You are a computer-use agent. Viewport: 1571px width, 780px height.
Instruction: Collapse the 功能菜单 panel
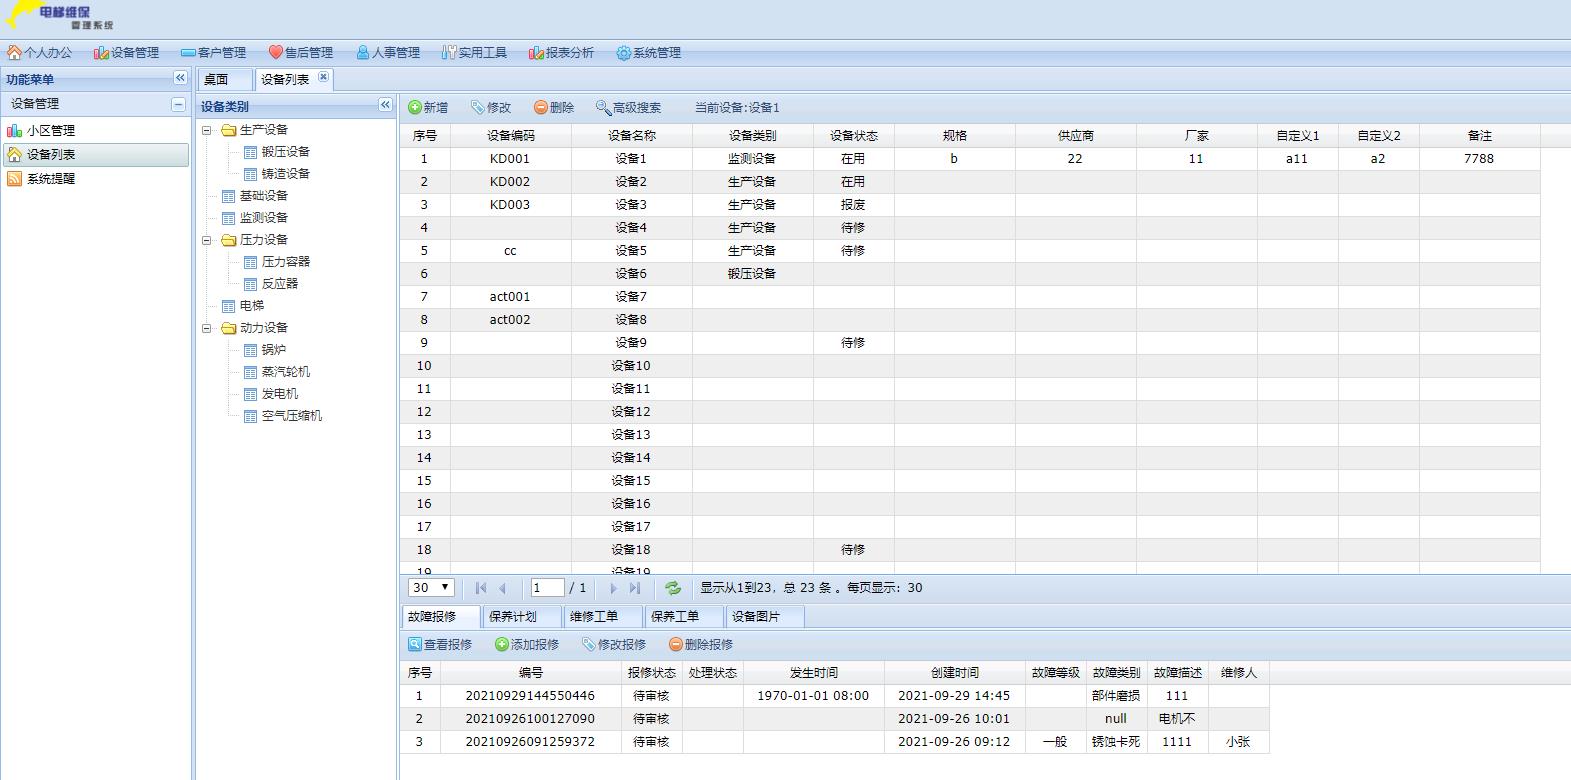(180, 78)
